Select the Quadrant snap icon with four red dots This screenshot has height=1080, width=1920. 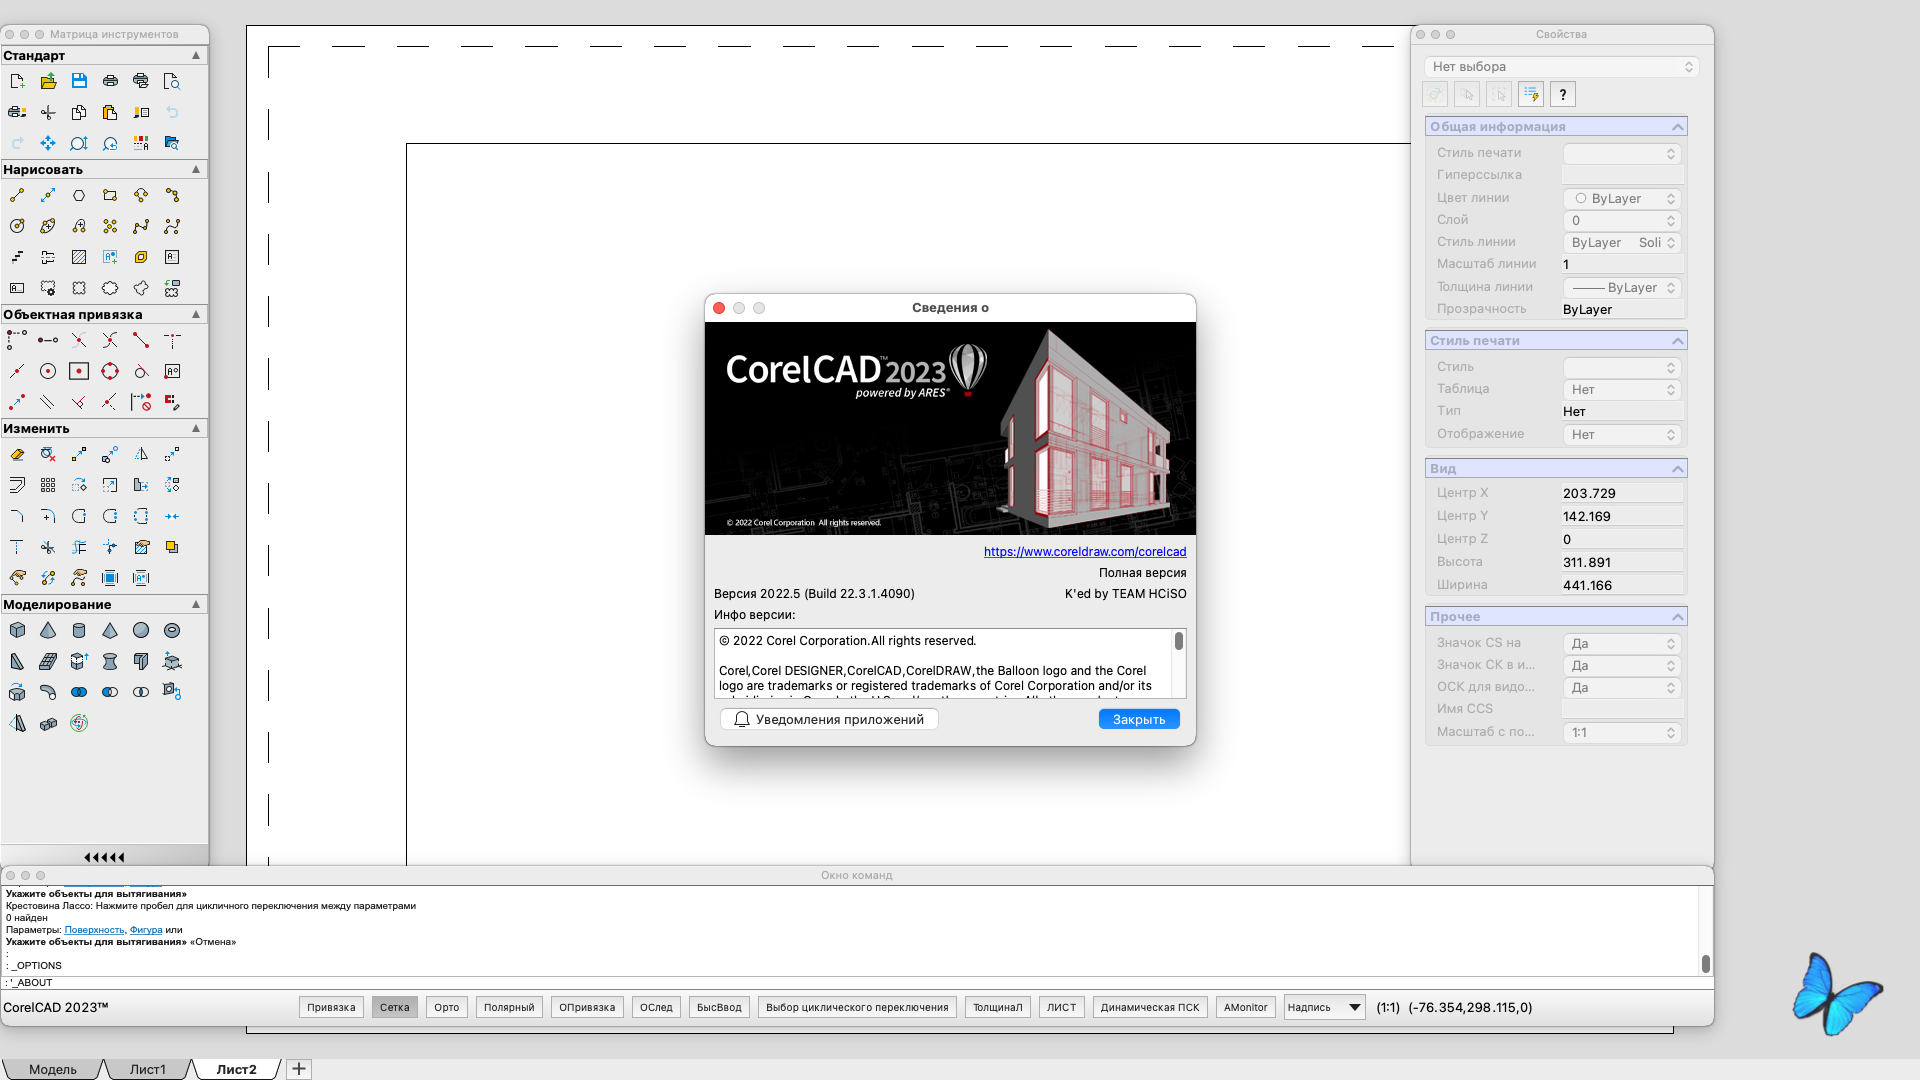point(110,371)
